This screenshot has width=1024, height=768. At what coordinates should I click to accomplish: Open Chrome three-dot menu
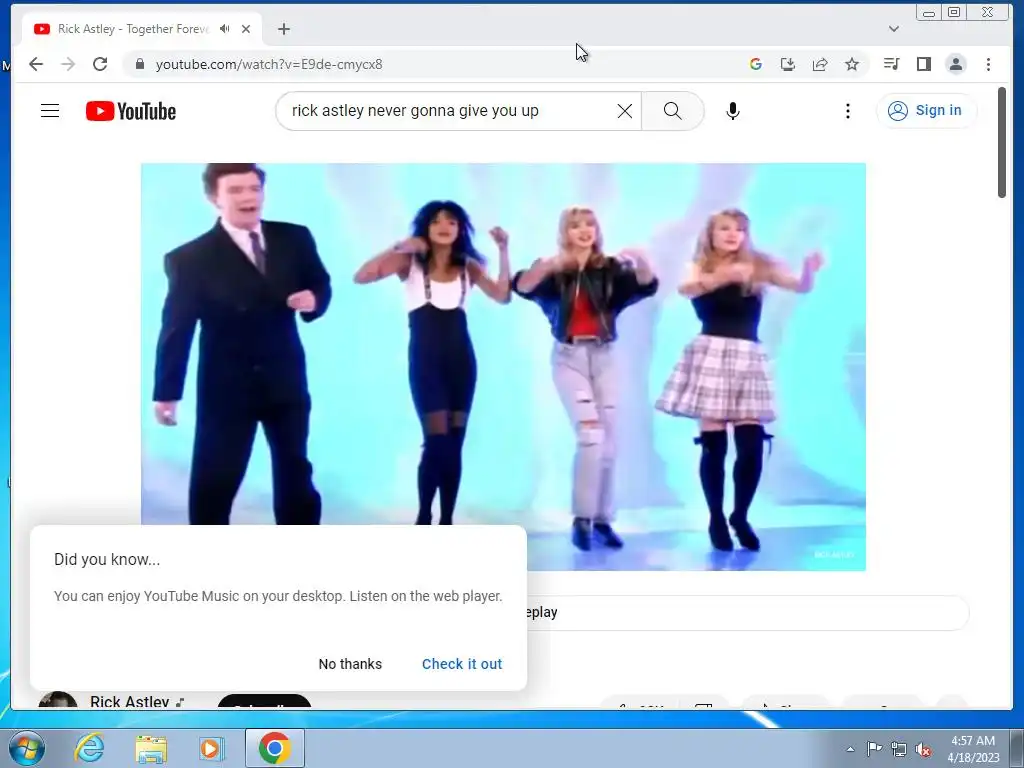click(x=988, y=64)
